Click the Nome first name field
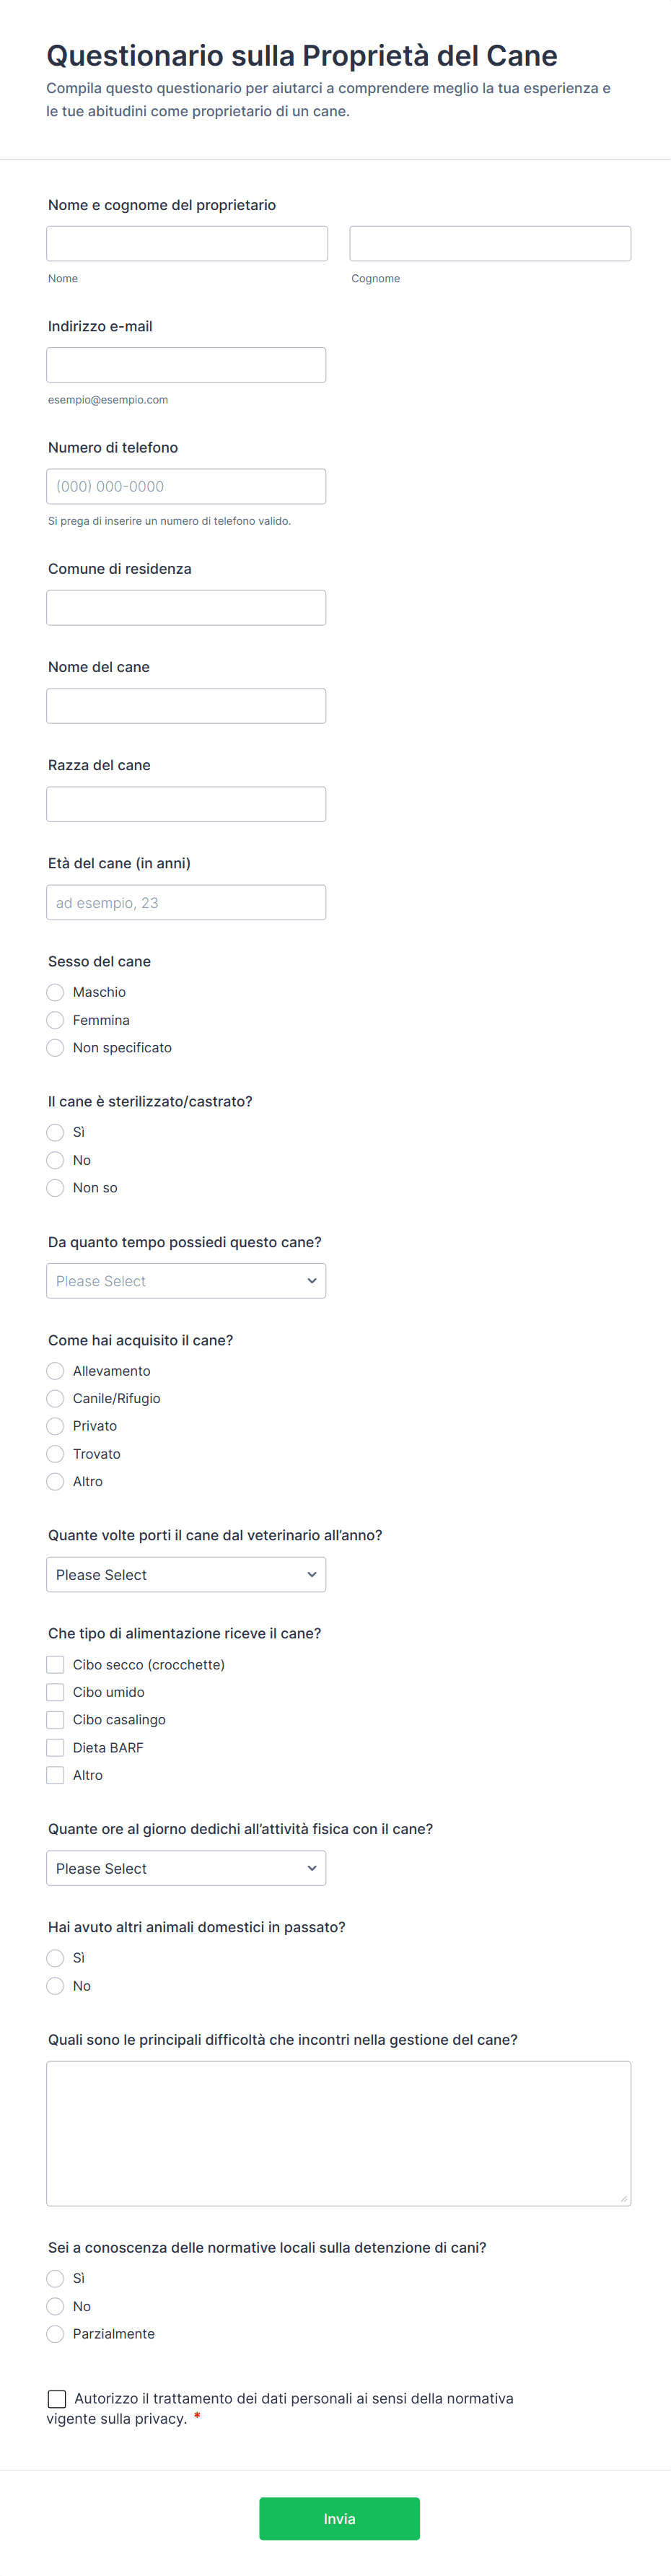 [x=187, y=244]
